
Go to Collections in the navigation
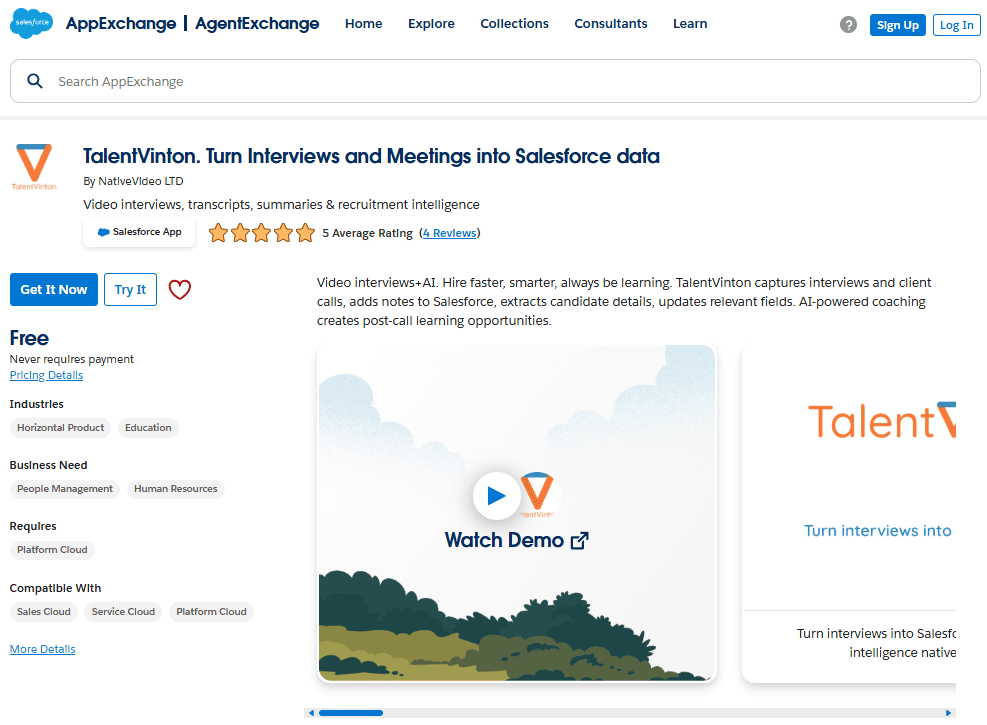(x=514, y=24)
